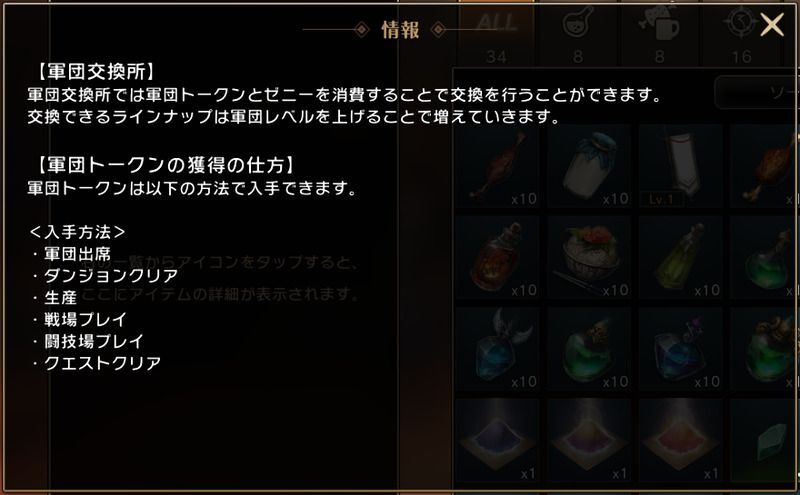Select the green round potion in third row

589,349
